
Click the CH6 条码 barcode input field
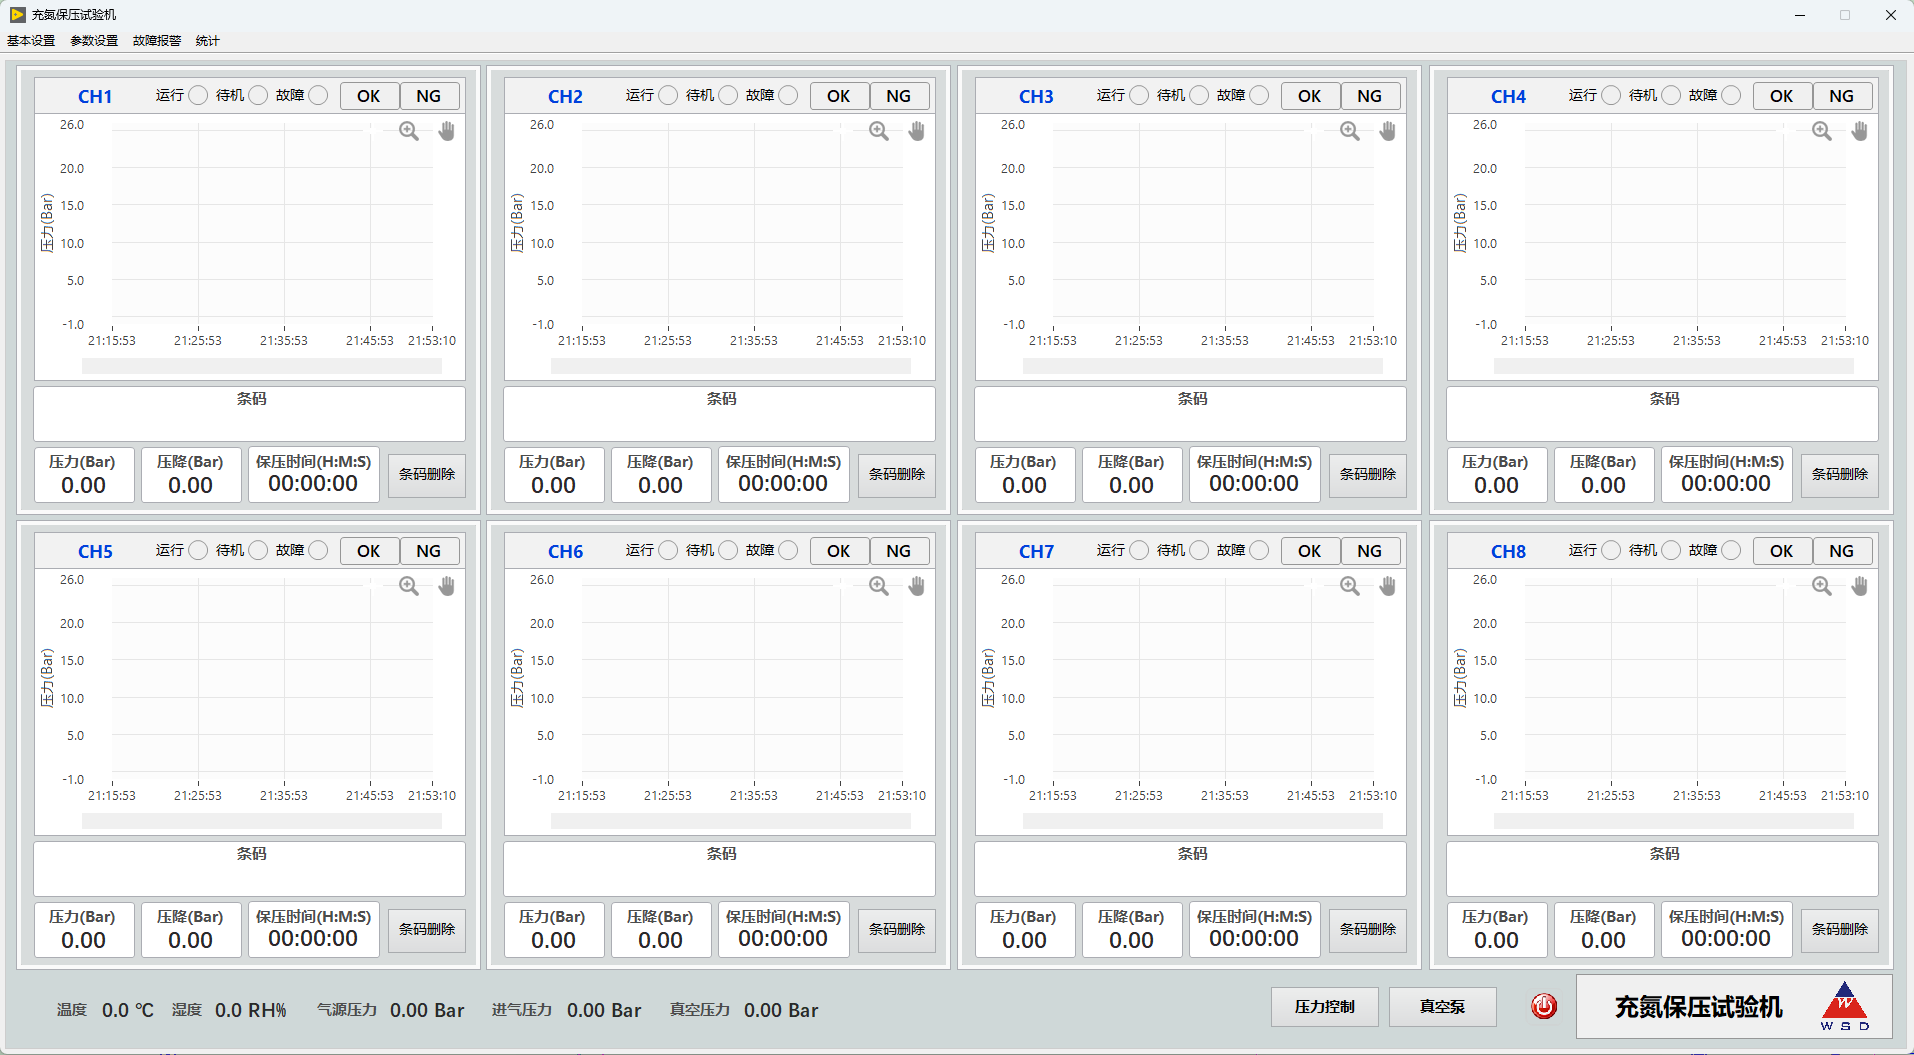coord(720,869)
